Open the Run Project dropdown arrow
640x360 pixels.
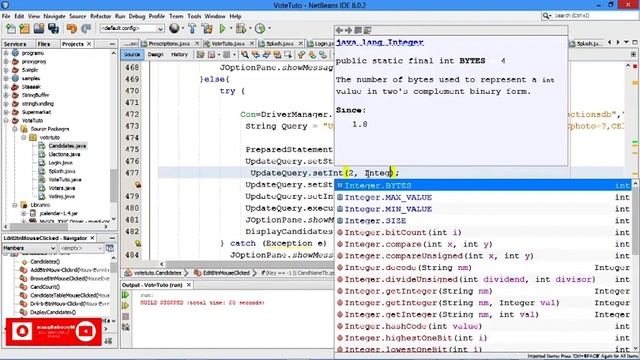point(231,29)
